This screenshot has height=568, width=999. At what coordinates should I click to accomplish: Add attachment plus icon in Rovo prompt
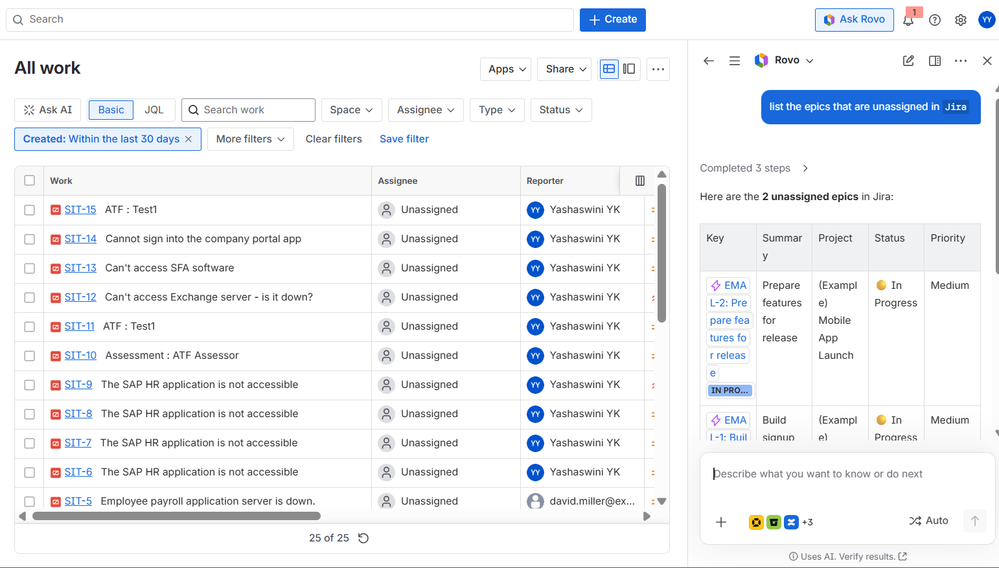(x=721, y=522)
